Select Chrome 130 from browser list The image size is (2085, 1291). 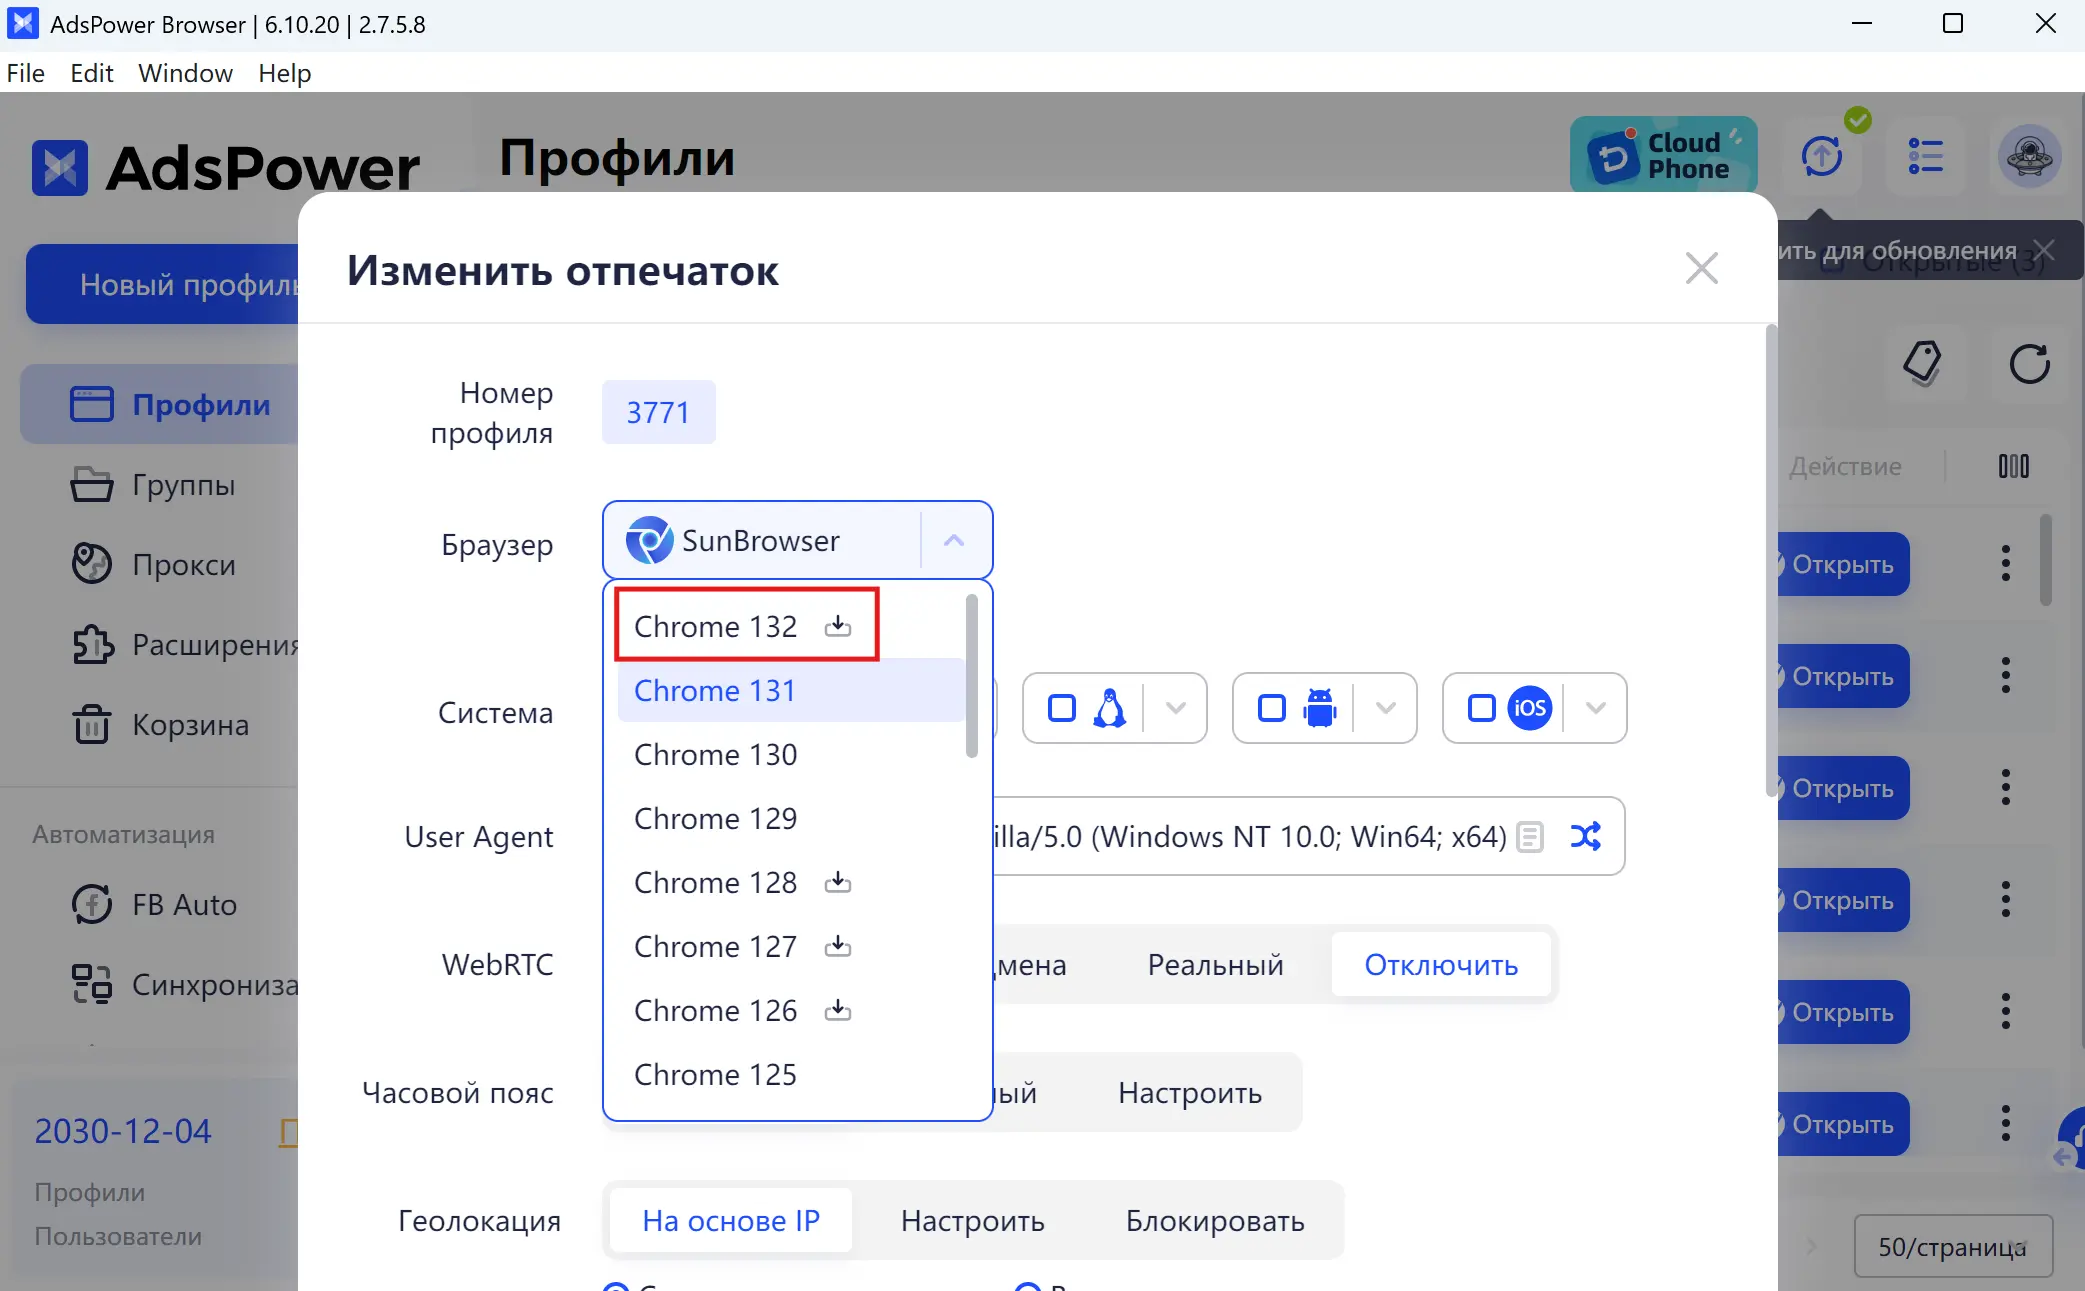click(x=790, y=755)
